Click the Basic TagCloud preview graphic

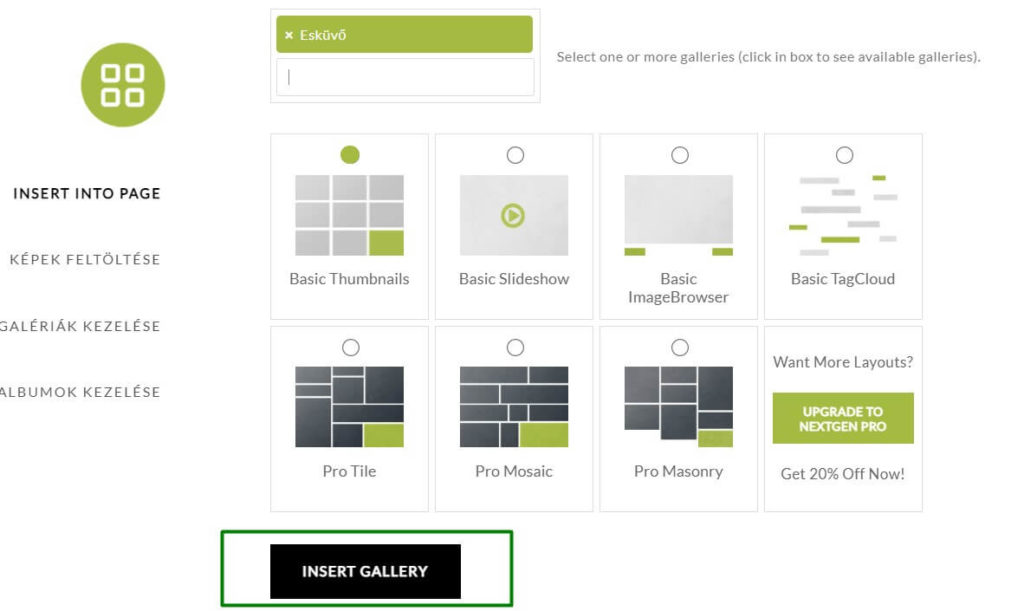[843, 215]
